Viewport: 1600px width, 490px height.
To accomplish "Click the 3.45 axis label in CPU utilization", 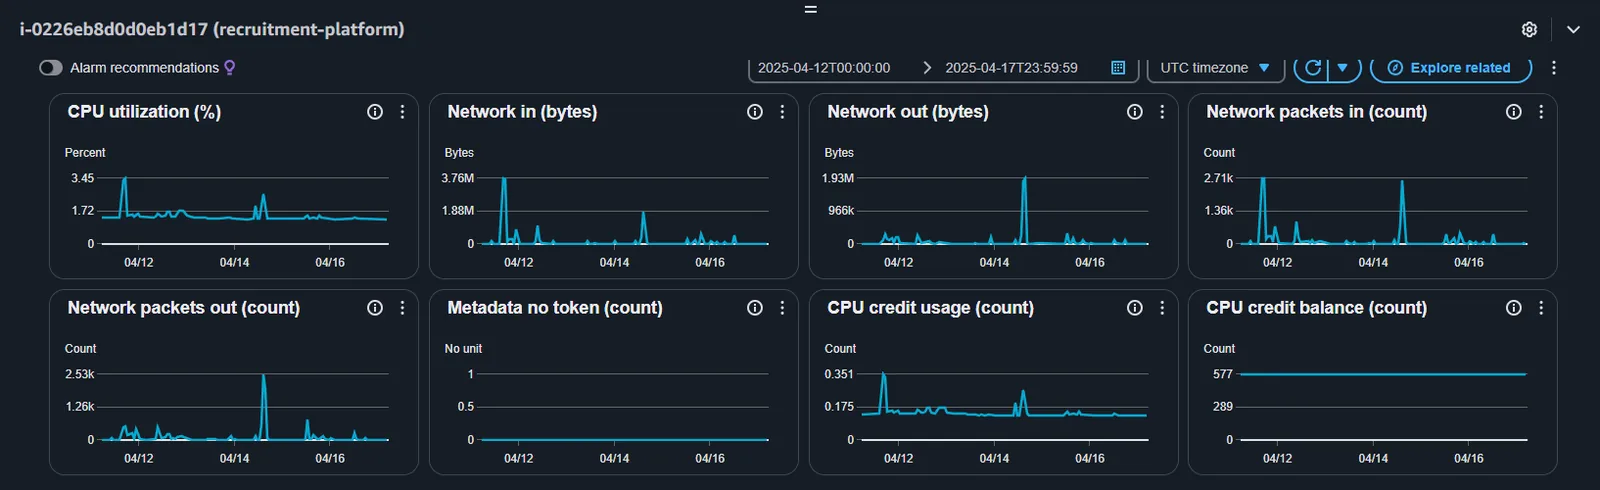I will point(82,178).
